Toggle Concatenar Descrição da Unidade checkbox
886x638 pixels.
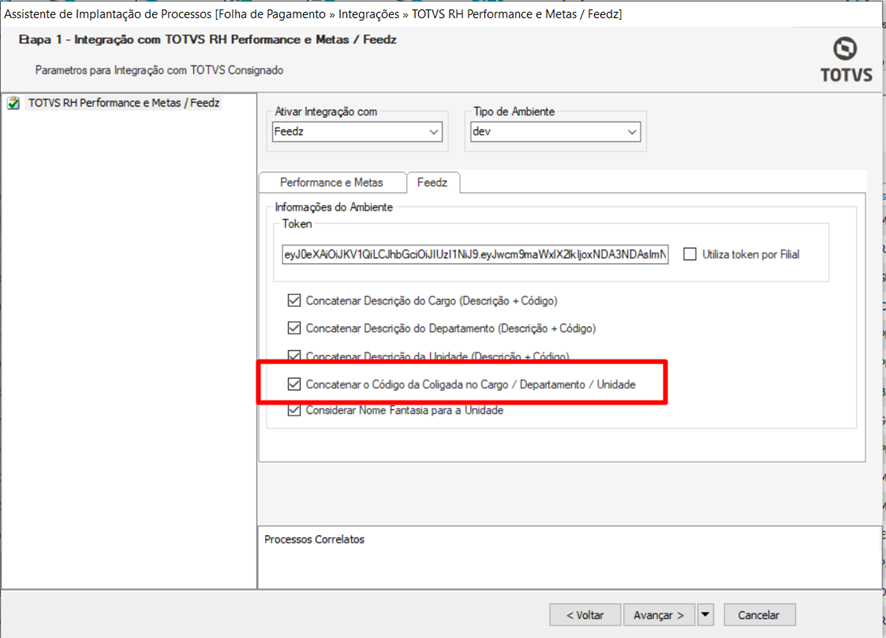[294, 355]
